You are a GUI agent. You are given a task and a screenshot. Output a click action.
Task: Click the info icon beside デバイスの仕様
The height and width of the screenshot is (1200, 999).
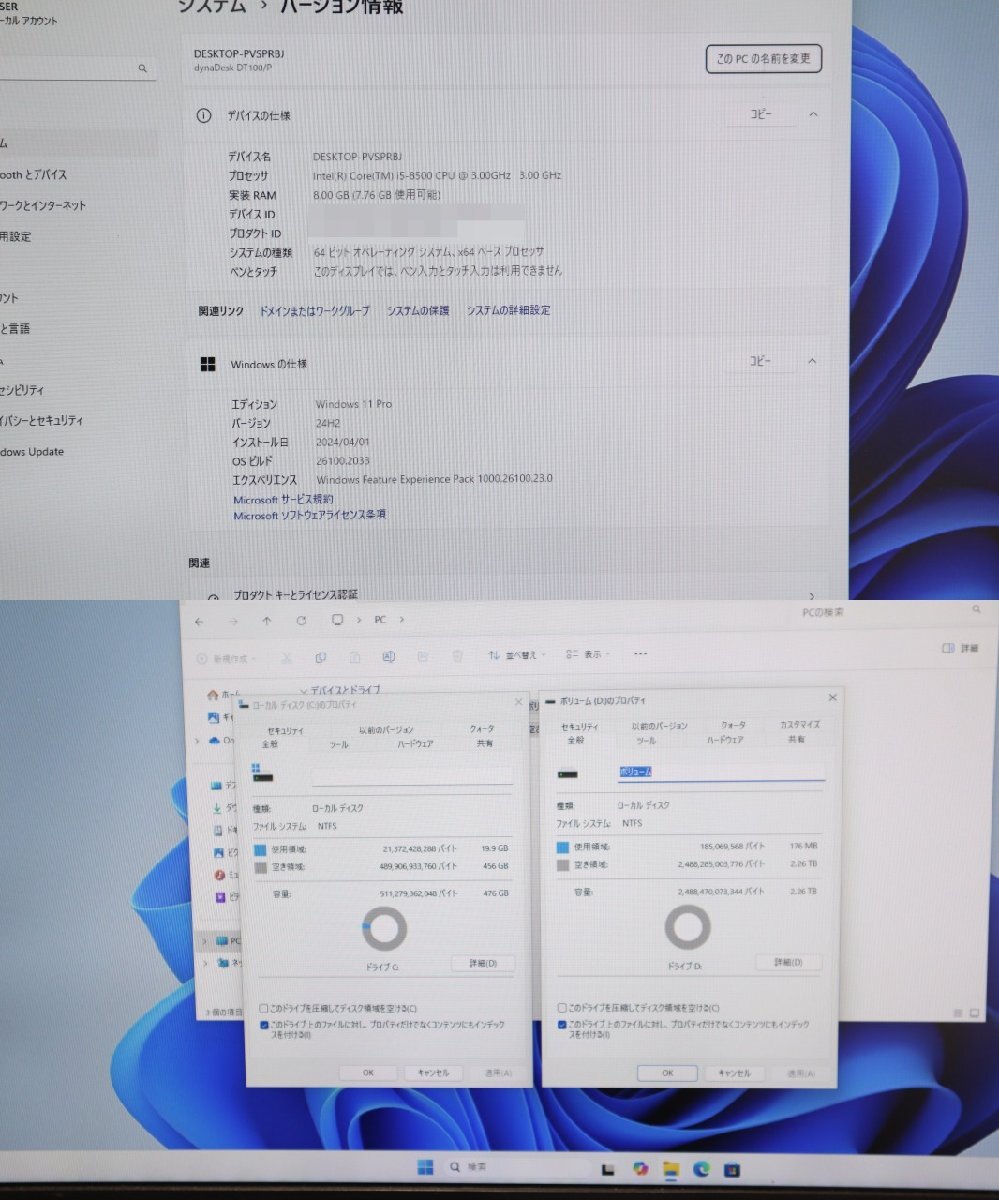(204, 116)
